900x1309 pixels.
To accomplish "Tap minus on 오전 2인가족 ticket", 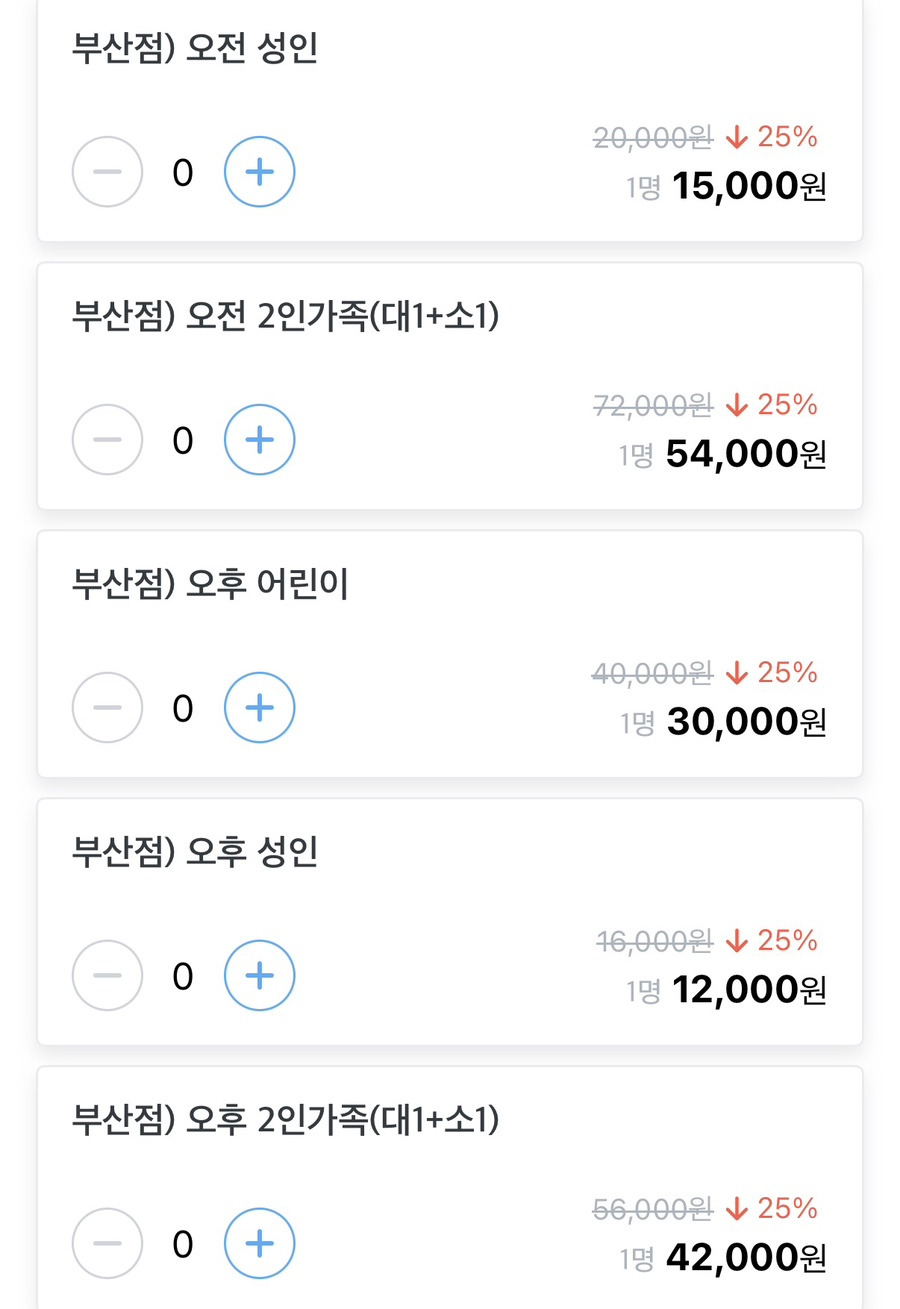I will (x=107, y=439).
